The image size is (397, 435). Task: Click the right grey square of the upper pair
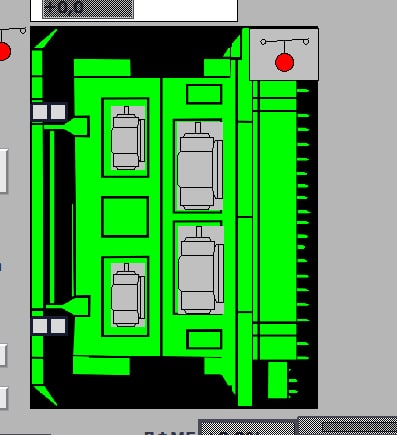point(58,112)
